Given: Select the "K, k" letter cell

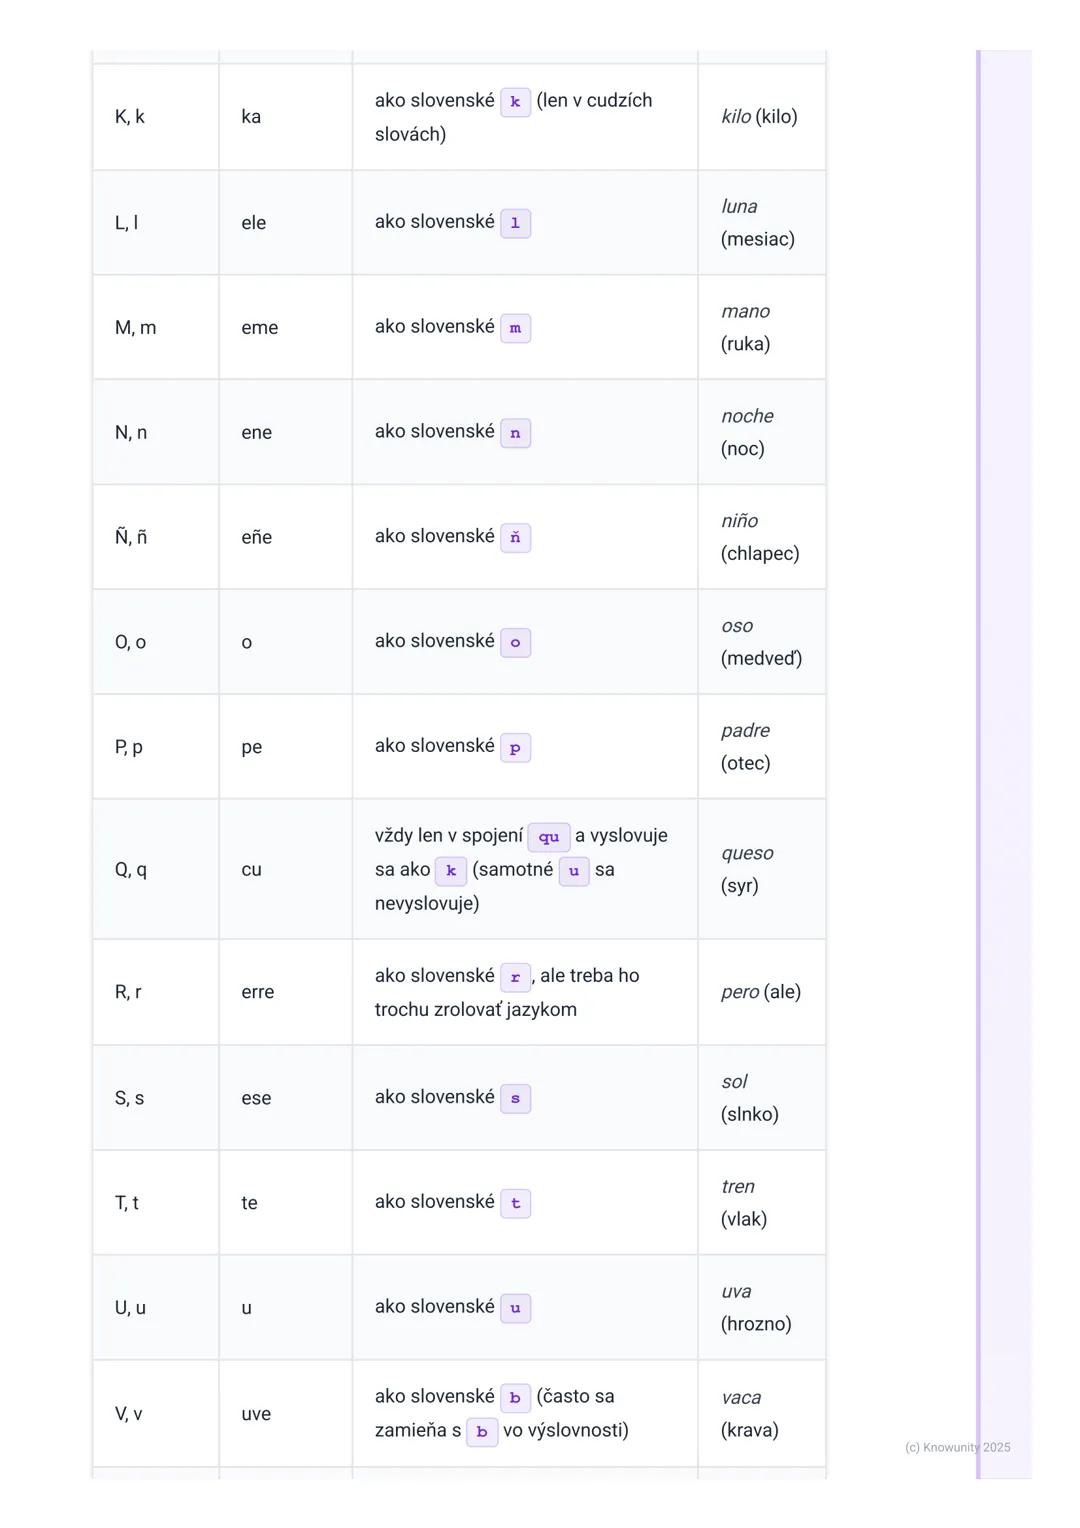Looking at the screenshot, I should point(130,117).
